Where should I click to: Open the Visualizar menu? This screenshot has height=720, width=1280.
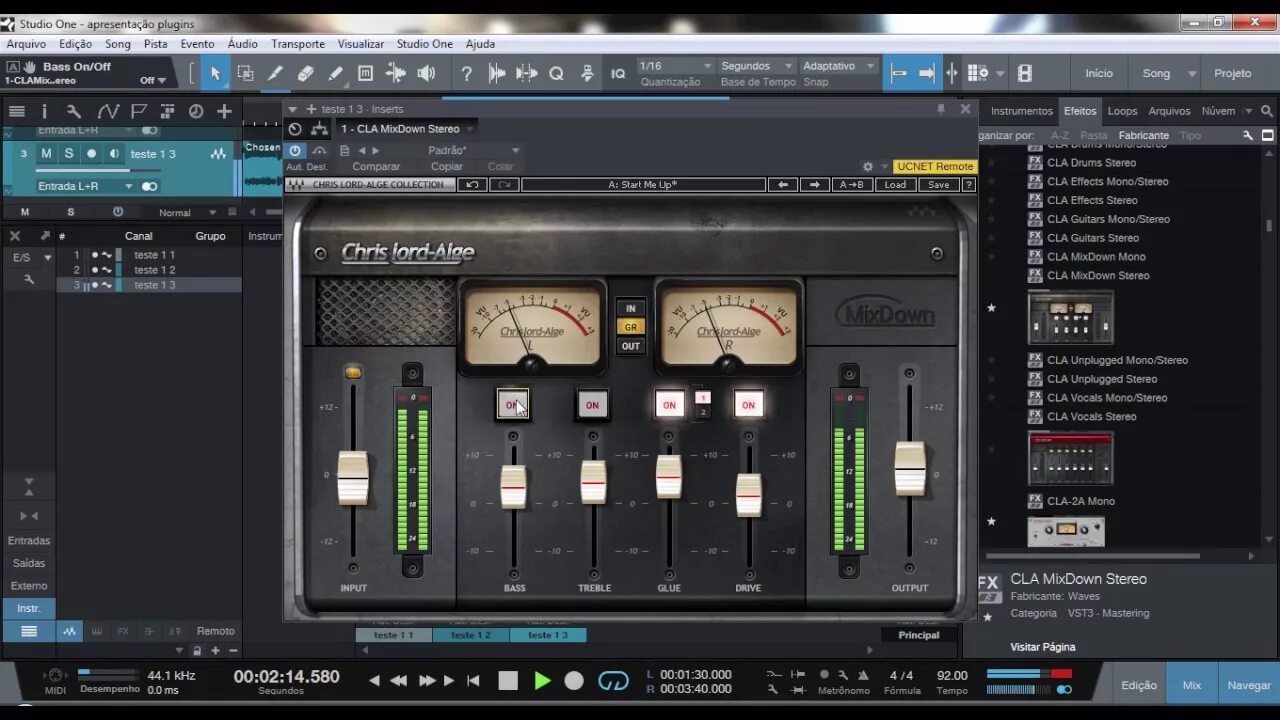[360, 44]
